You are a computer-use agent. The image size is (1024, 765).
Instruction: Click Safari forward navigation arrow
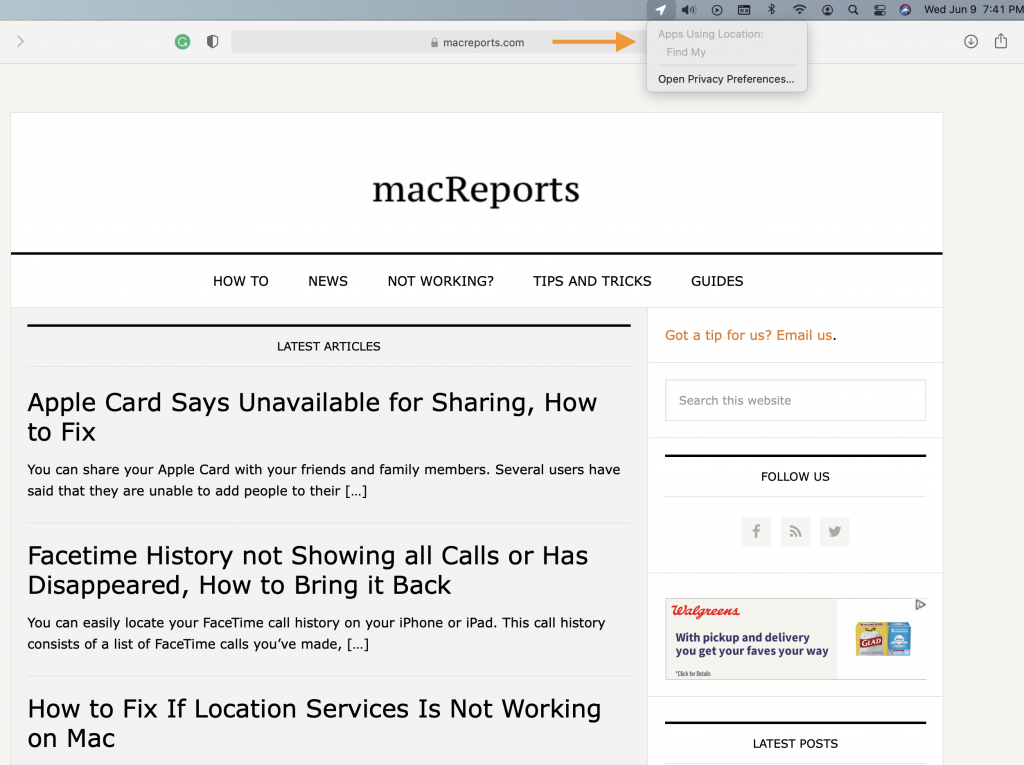pos(20,42)
